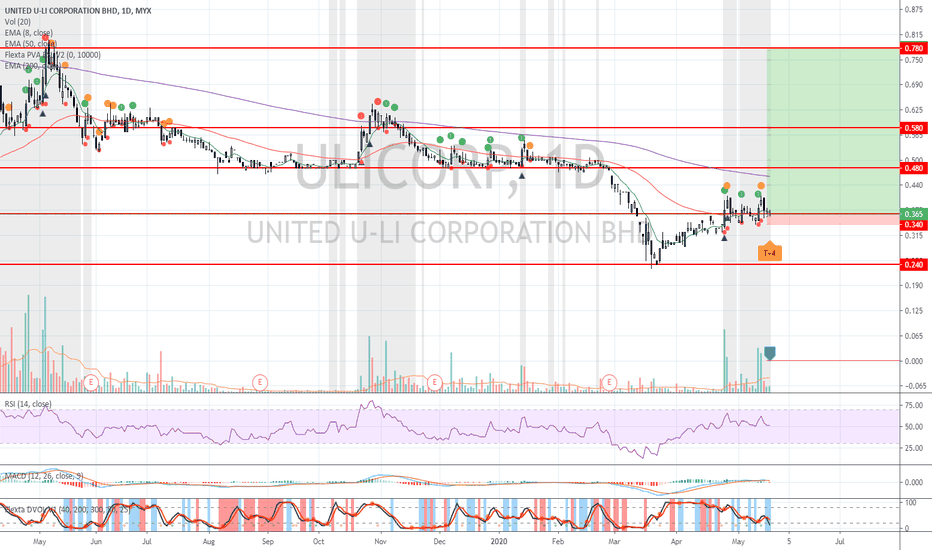932x550 pixels.
Task: Click the Mar label on time axis
Action: pyautogui.click(x=614, y=542)
